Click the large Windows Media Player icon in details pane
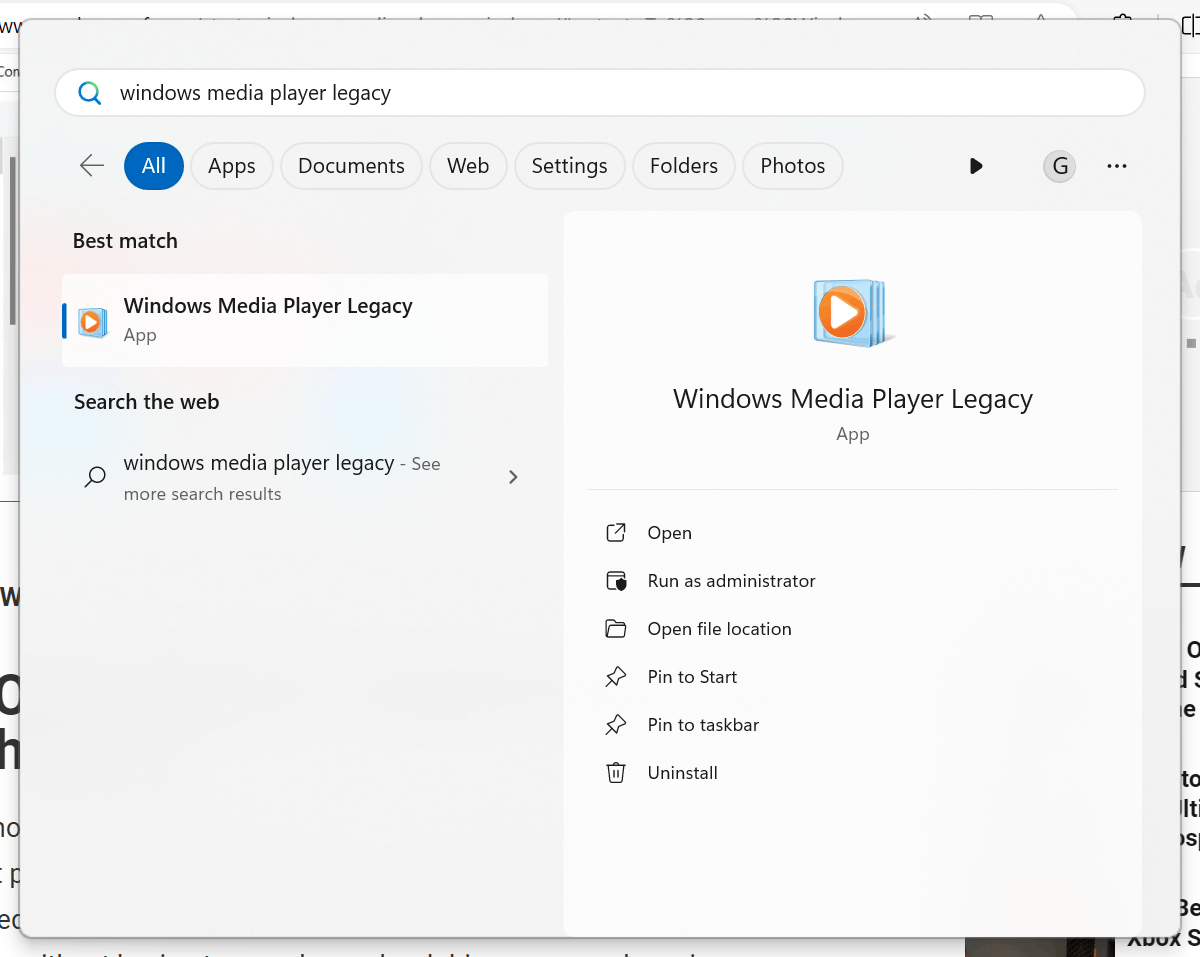 (852, 313)
